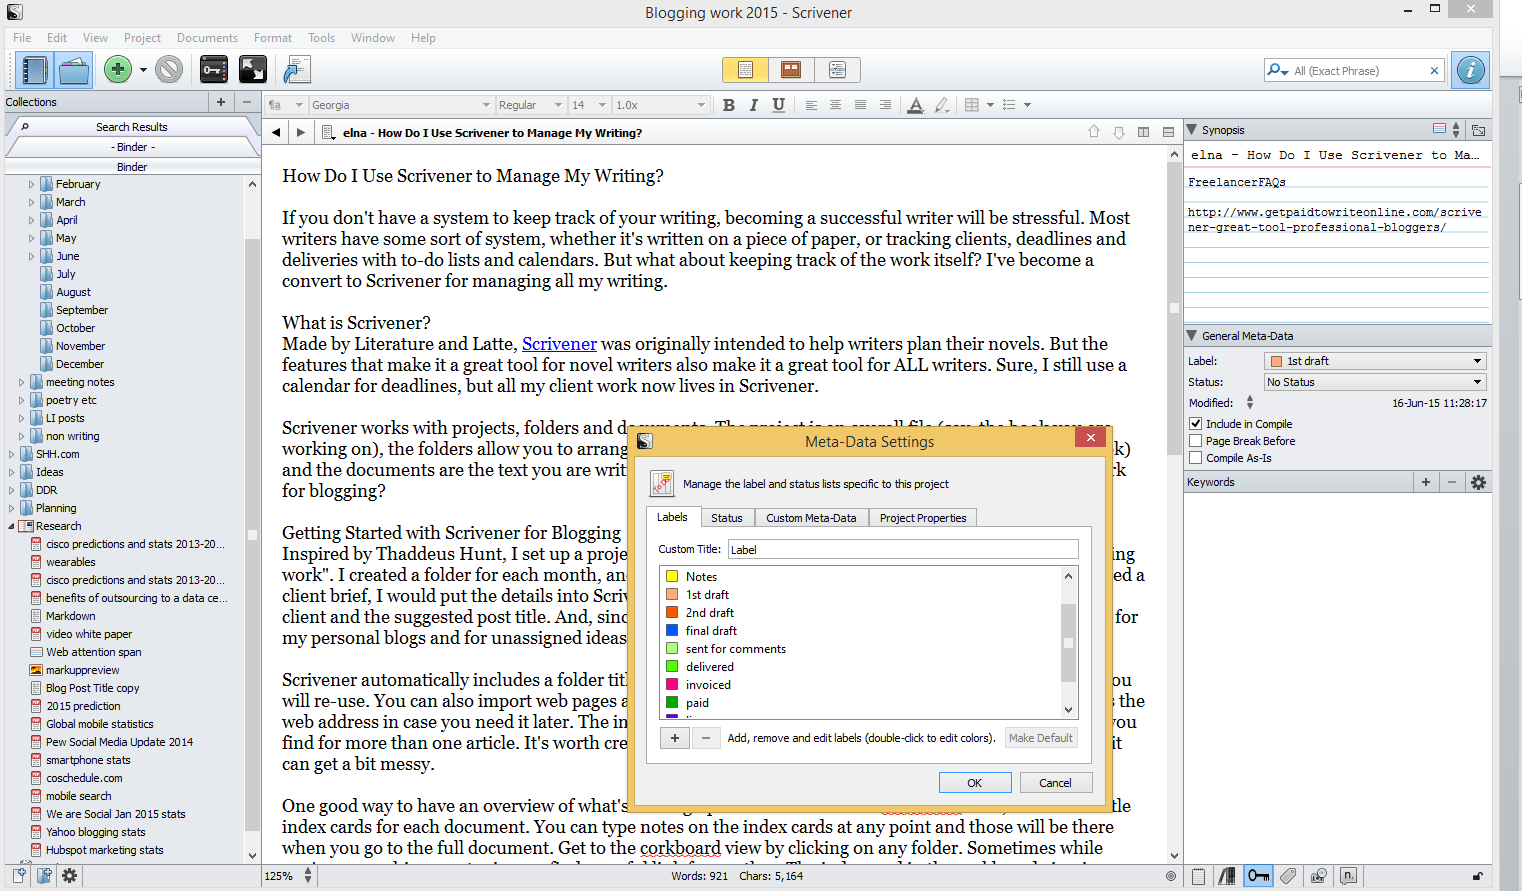
Task: Open the Keywords key icon in toolbar
Action: [x=214, y=69]
